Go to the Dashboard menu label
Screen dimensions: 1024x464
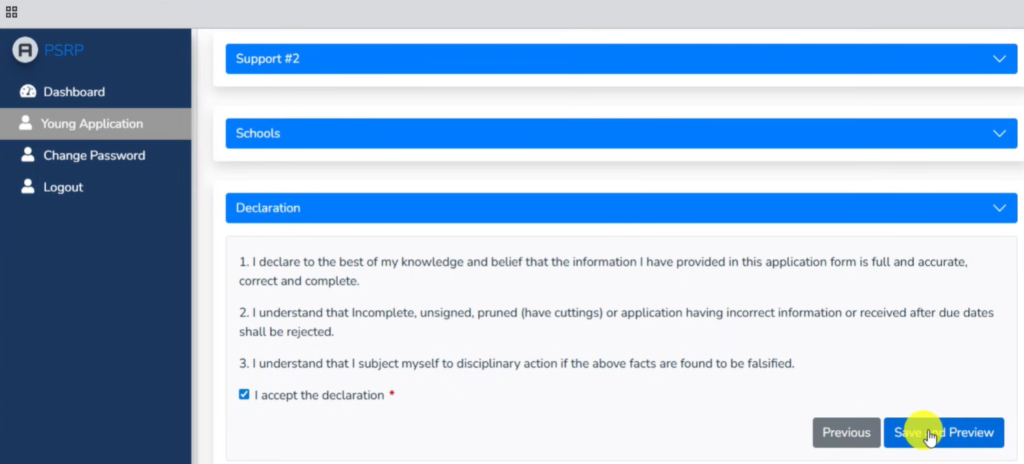[x=74, y=92]
